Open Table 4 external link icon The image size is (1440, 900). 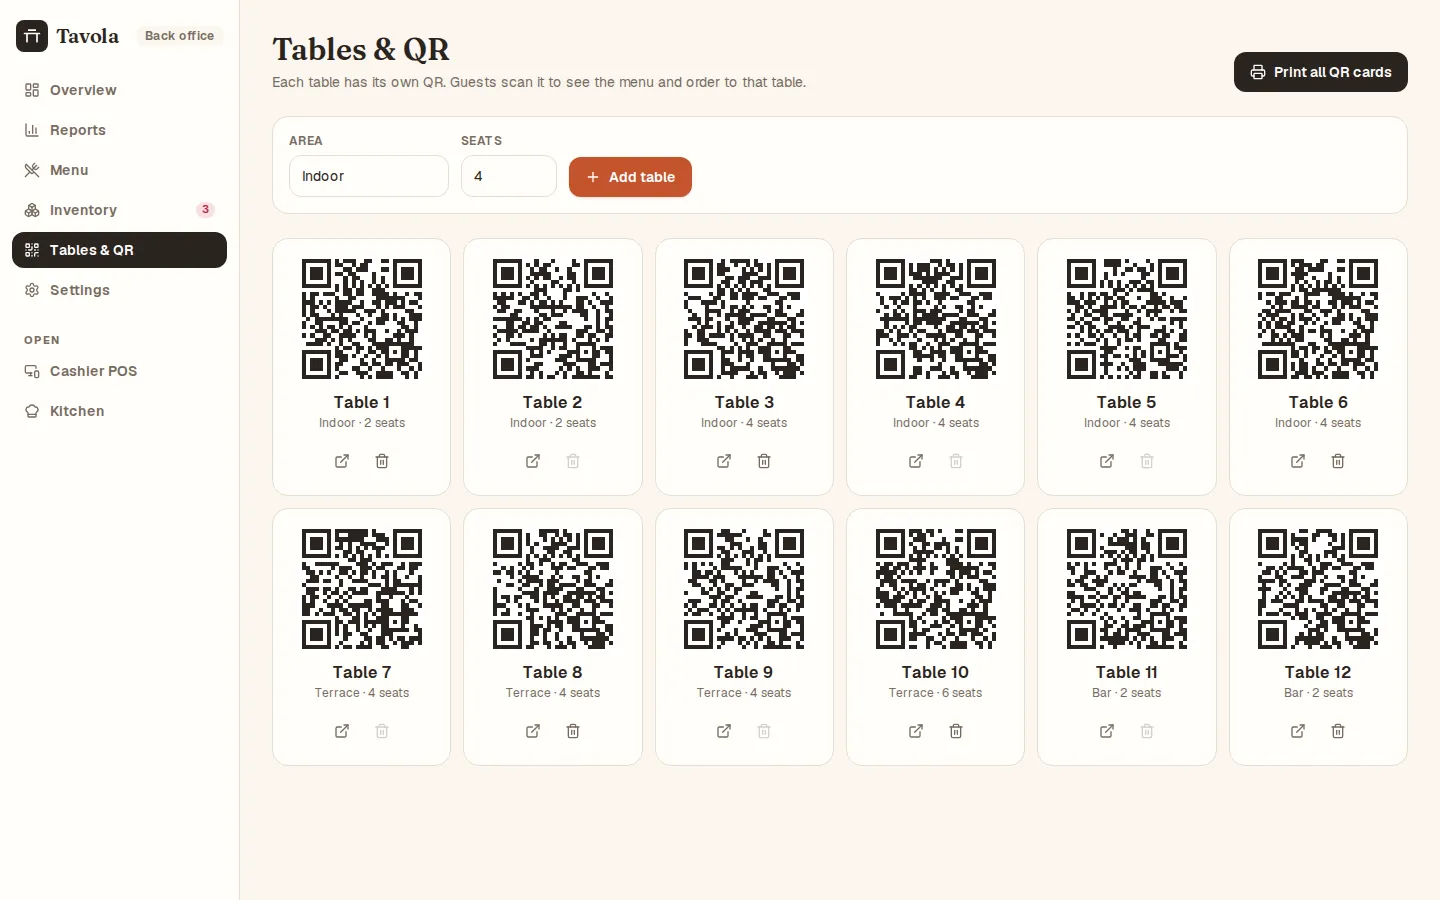coord(916,461)
